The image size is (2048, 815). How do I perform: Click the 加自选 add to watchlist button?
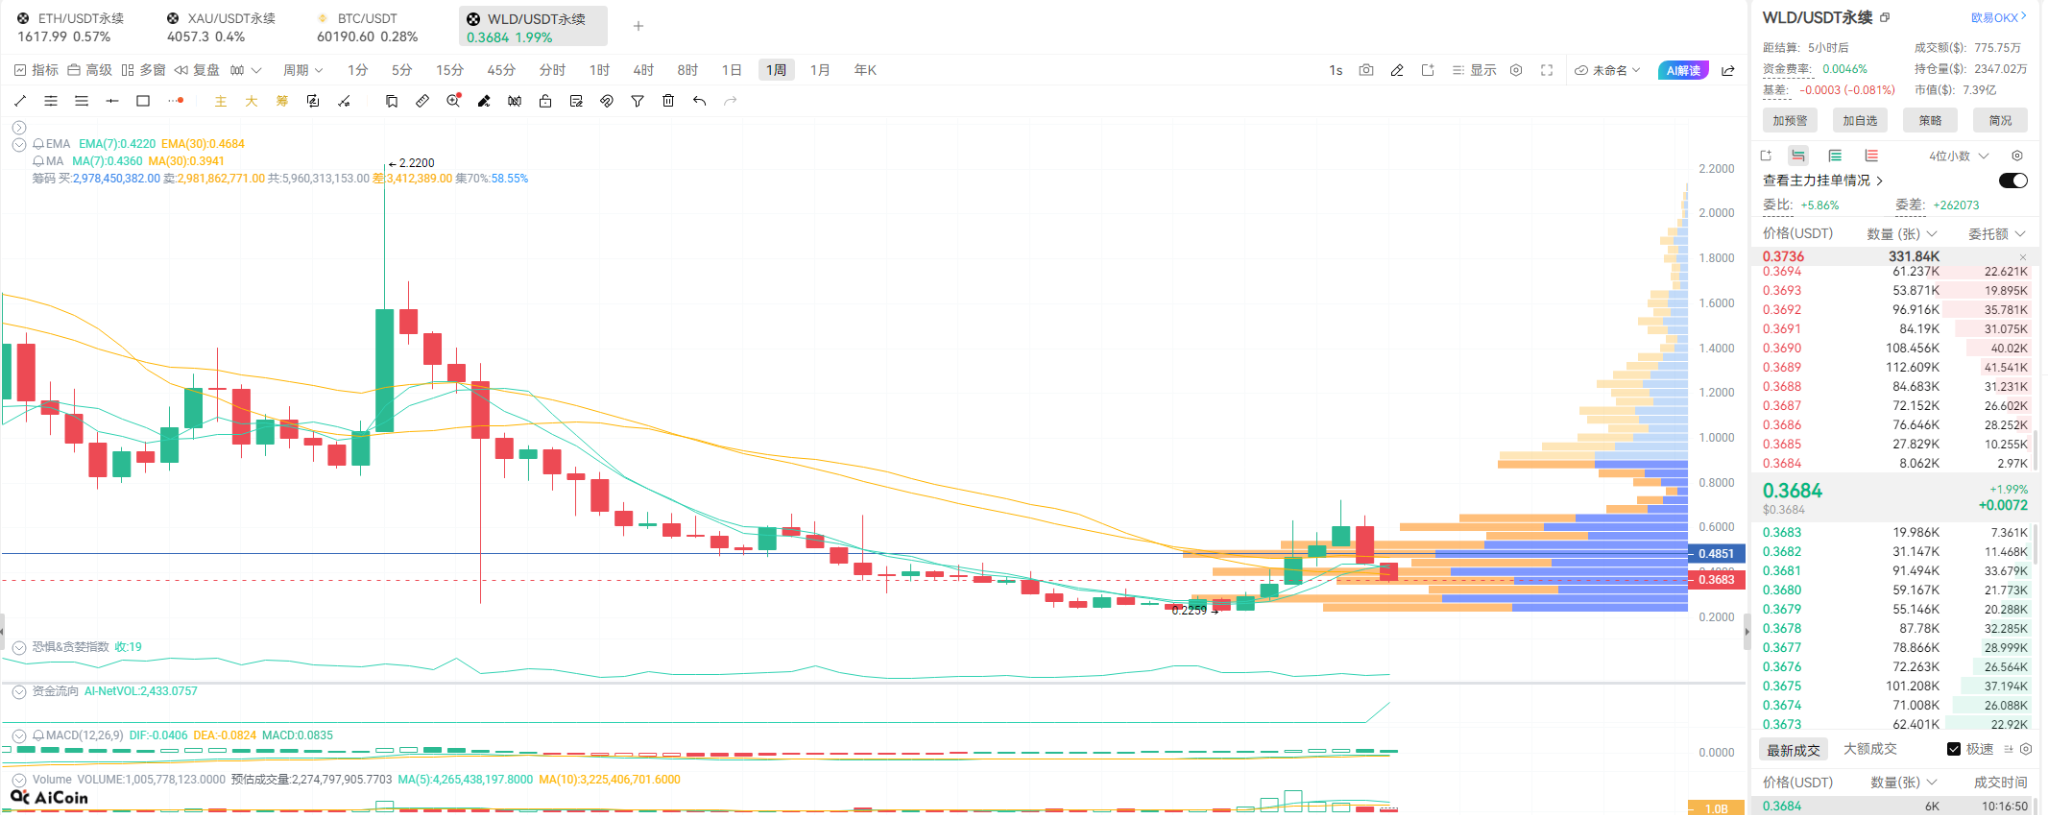click(x=1860, y=121)
